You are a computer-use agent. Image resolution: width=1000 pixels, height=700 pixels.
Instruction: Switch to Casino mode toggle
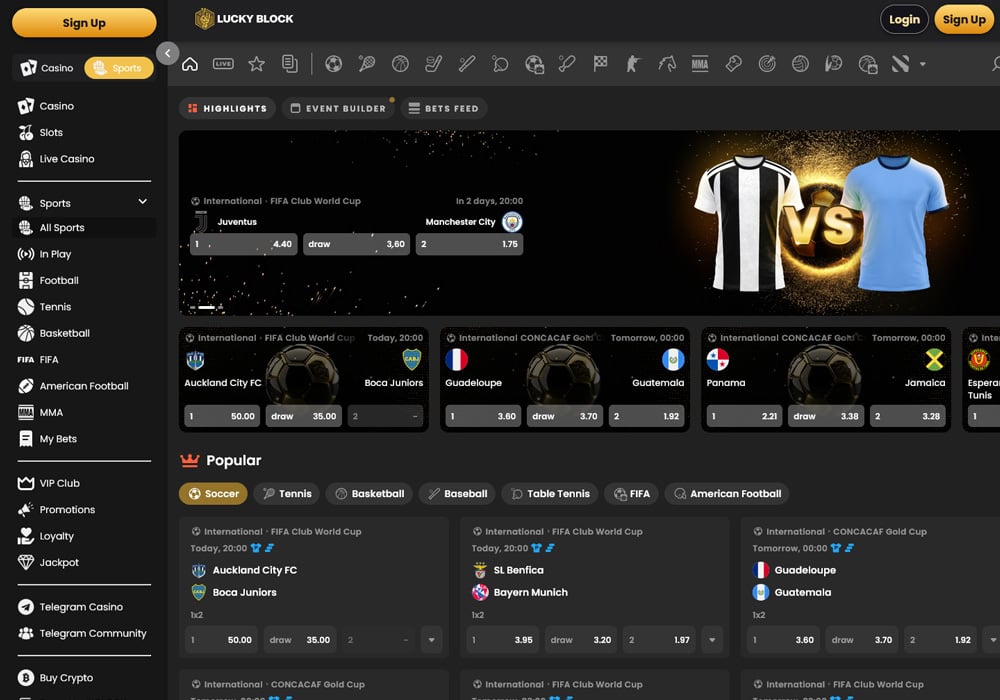[47, 68]
